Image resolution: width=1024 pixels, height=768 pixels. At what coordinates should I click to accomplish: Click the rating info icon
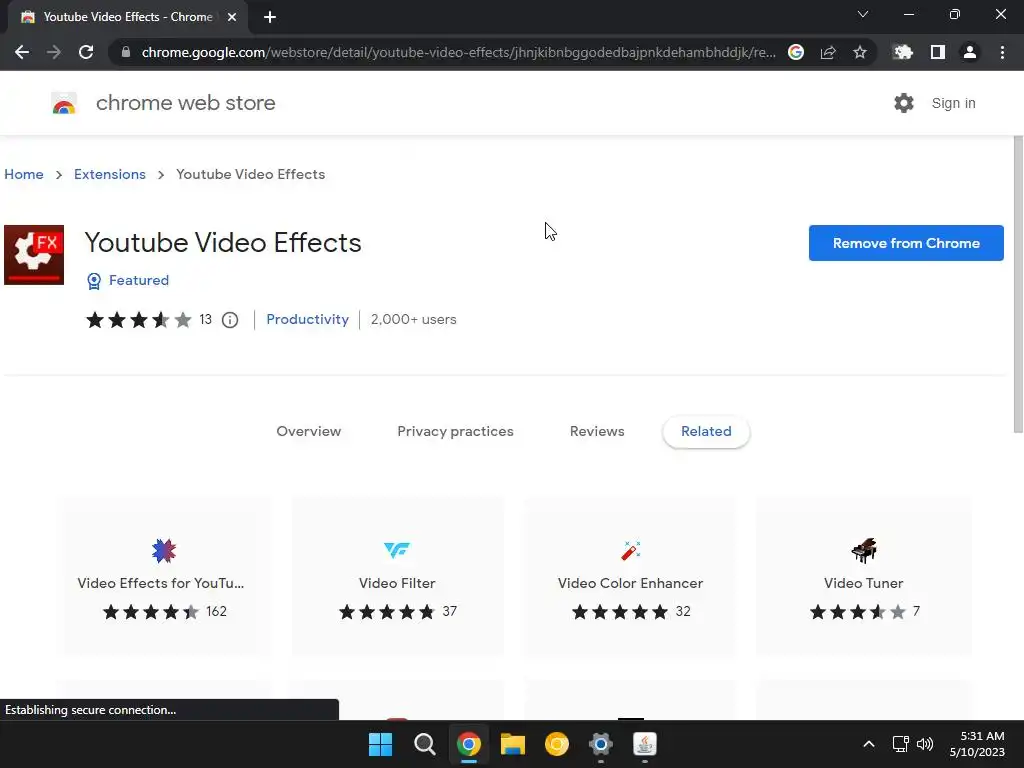230,320
